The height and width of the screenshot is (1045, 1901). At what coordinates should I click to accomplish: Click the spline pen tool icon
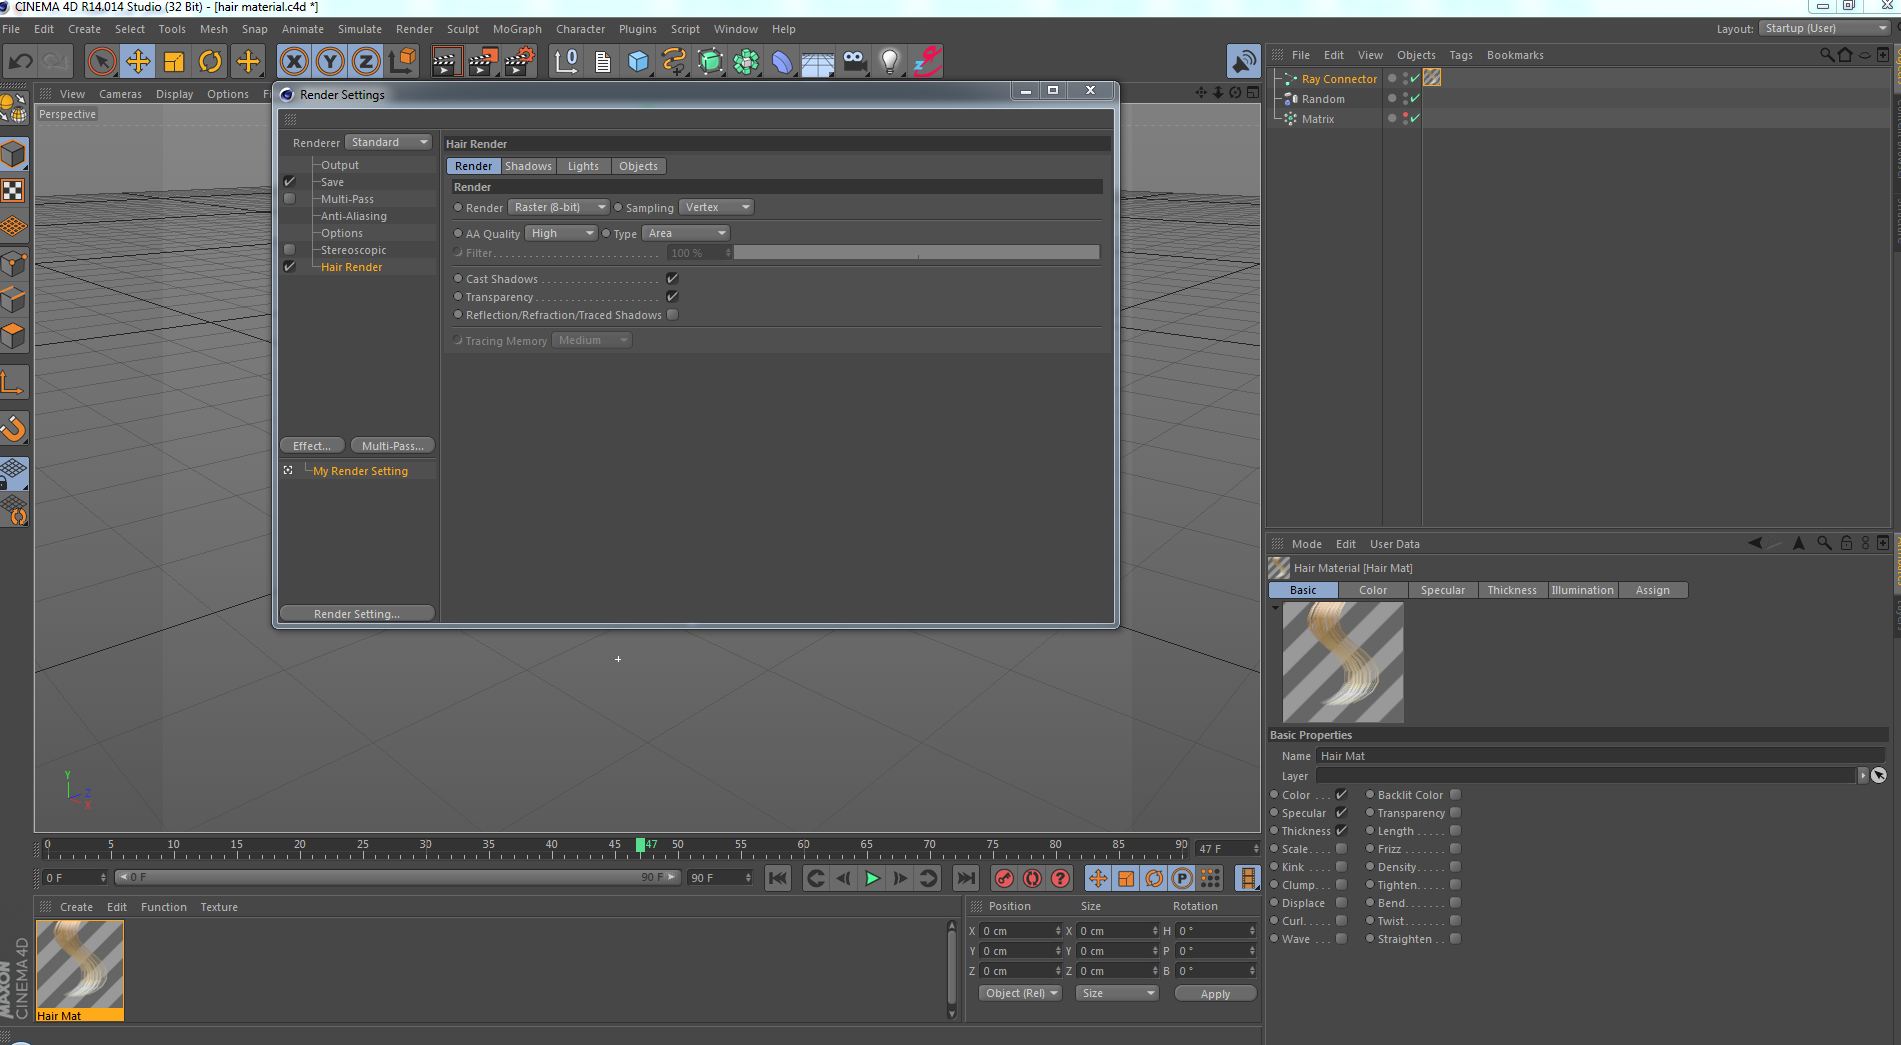pos(674,61)
